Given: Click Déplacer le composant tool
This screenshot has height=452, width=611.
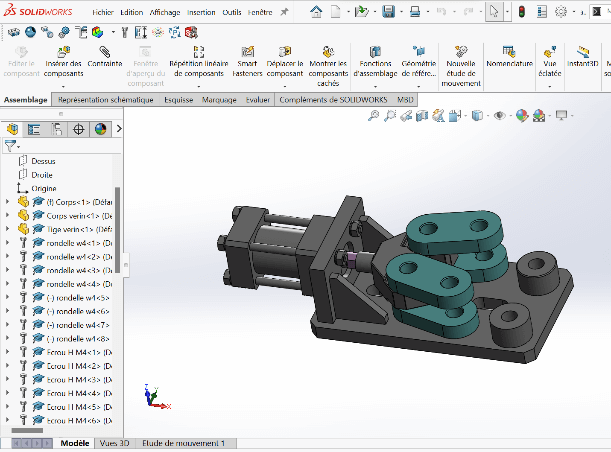Looking at the screenshot, I should (285, 62).
